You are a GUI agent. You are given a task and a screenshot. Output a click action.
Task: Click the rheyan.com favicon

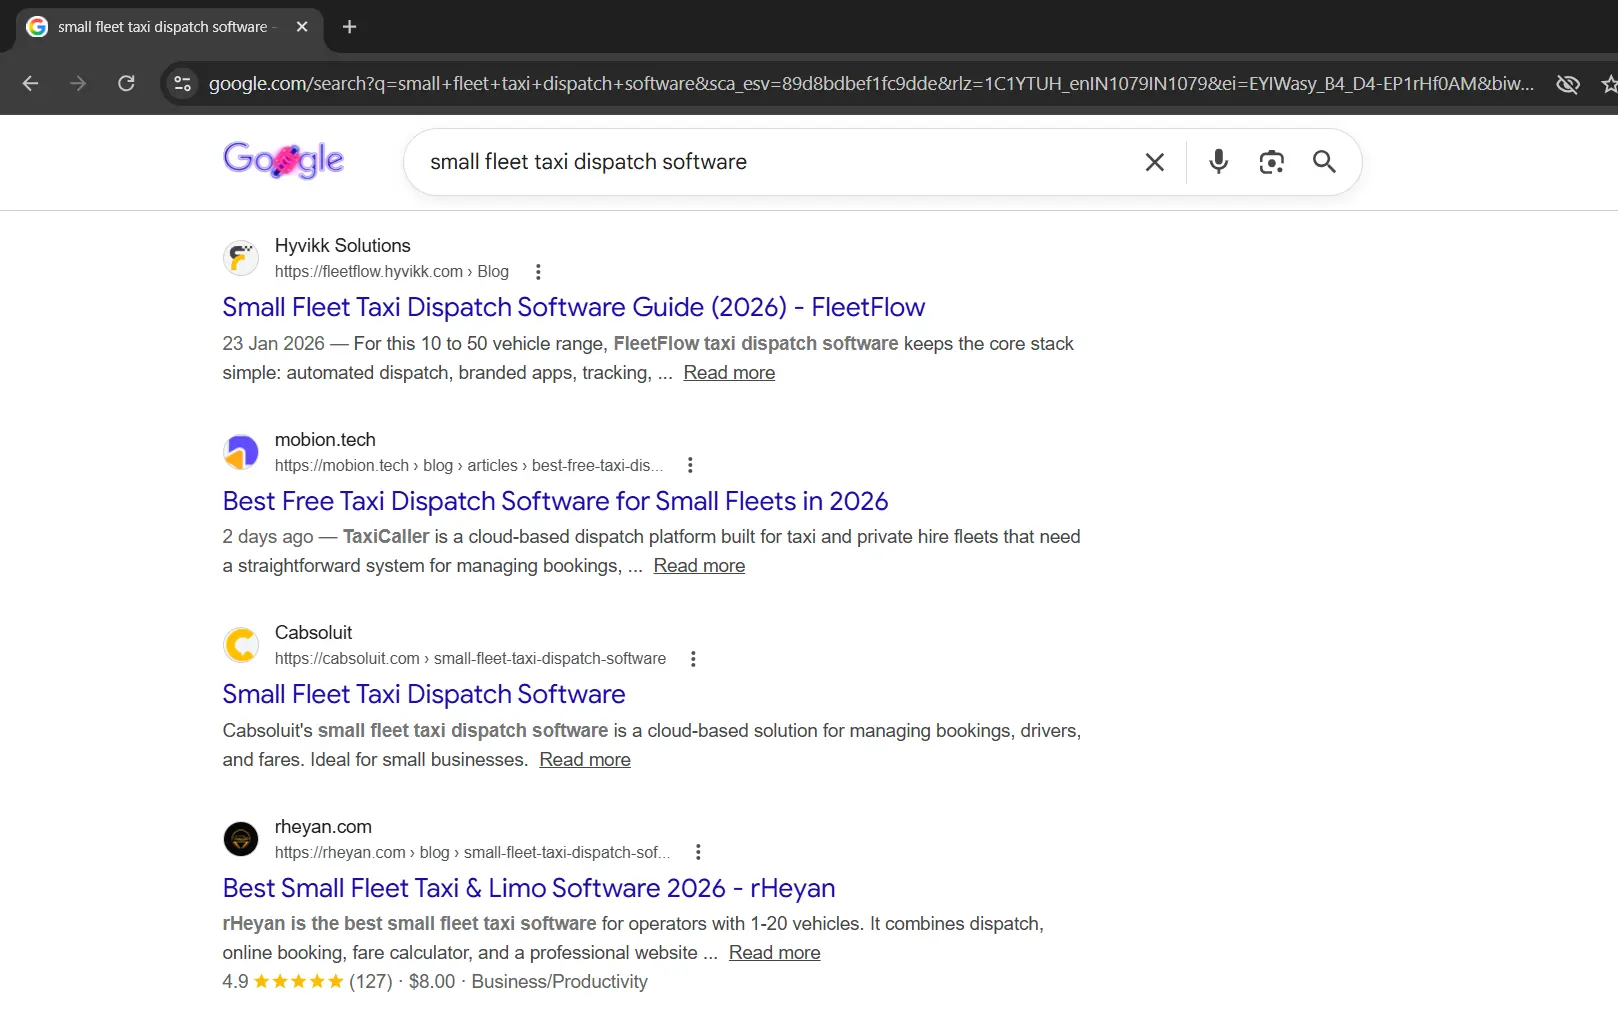coord(241,839)
